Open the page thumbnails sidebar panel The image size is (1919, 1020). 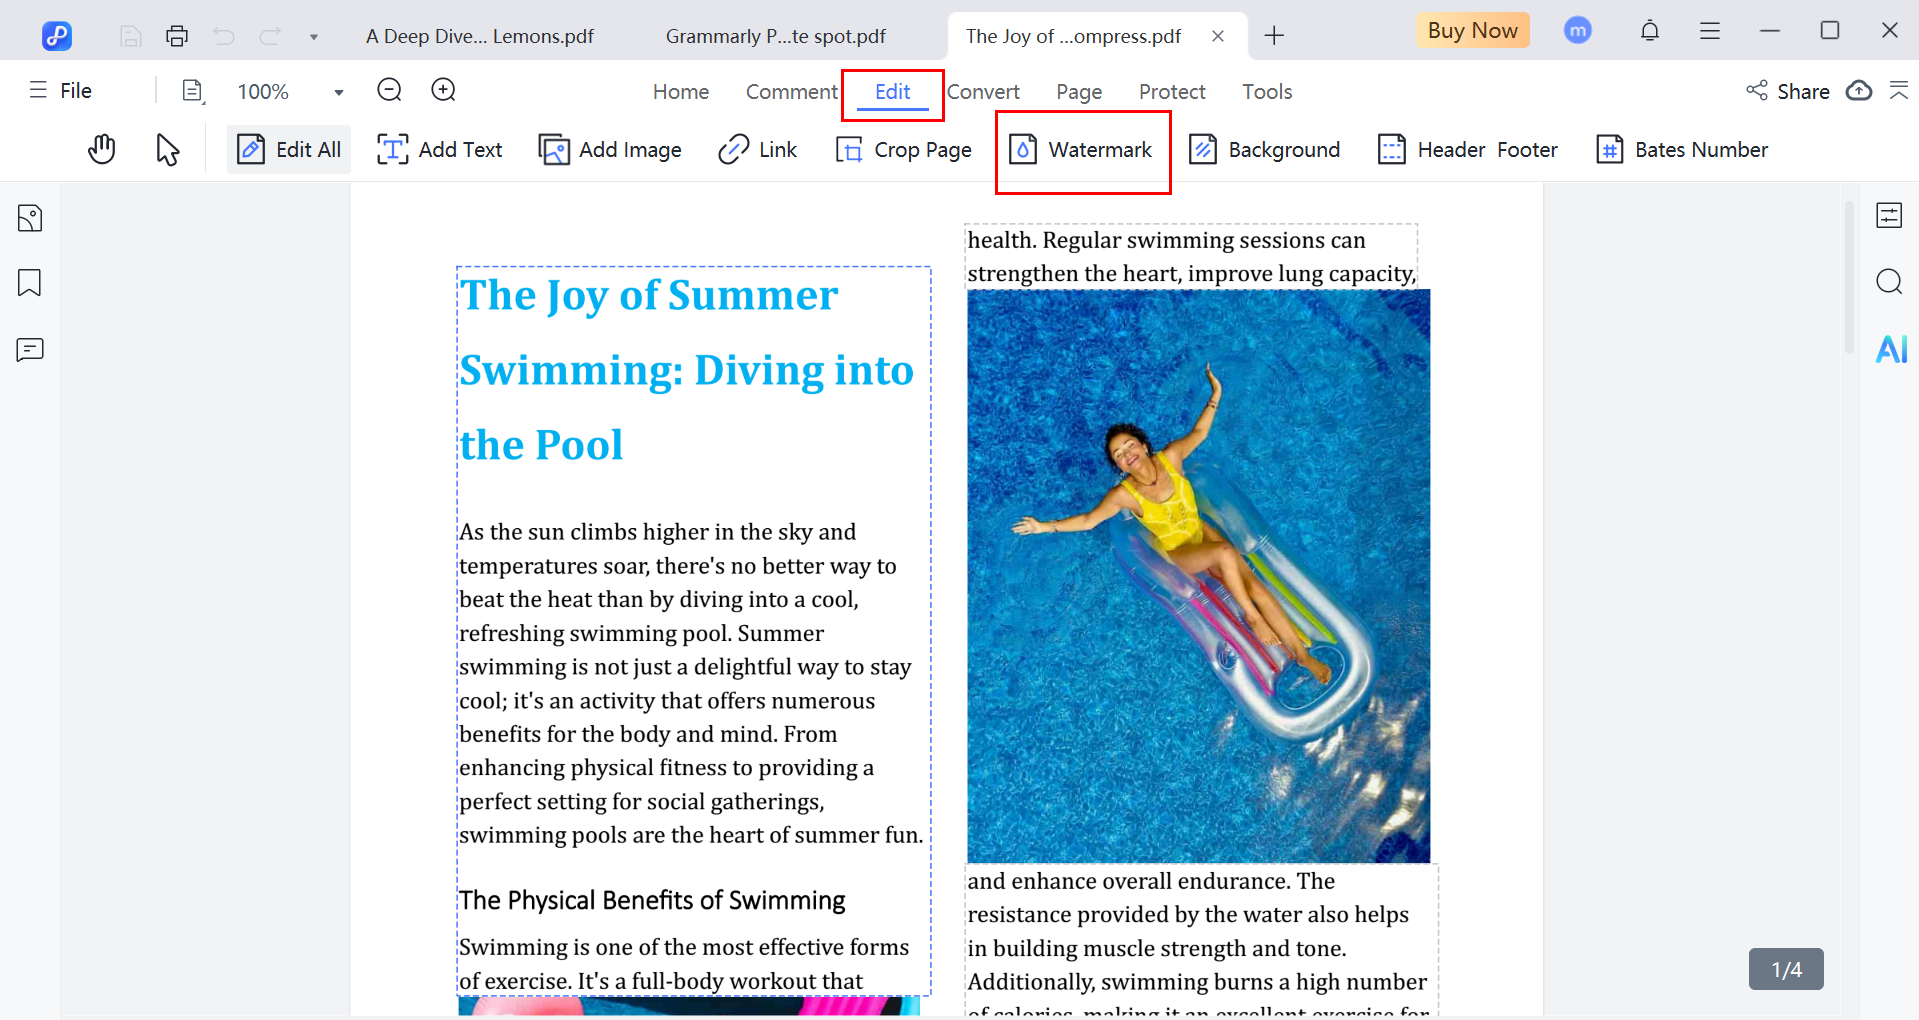click(30, 218)
